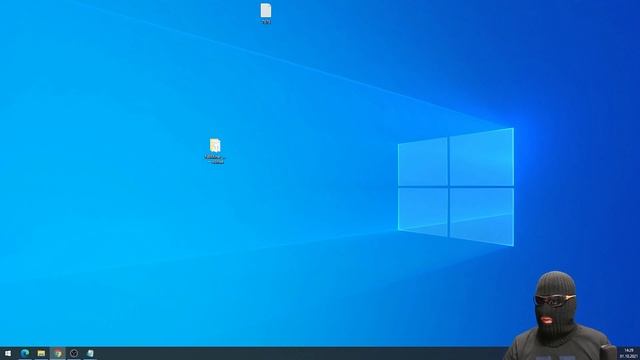Switch to Google Chrome on the taskbar
This screenshot has height=360, width=640.
pyautogui.click(x=58, y=353)
